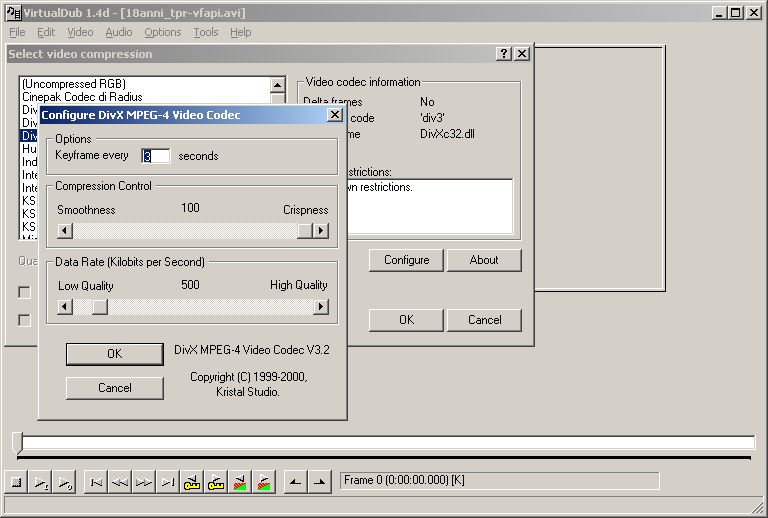Click the help question mark in compression dialog
This screenshot has width=768, height=518.
[504, 53]
